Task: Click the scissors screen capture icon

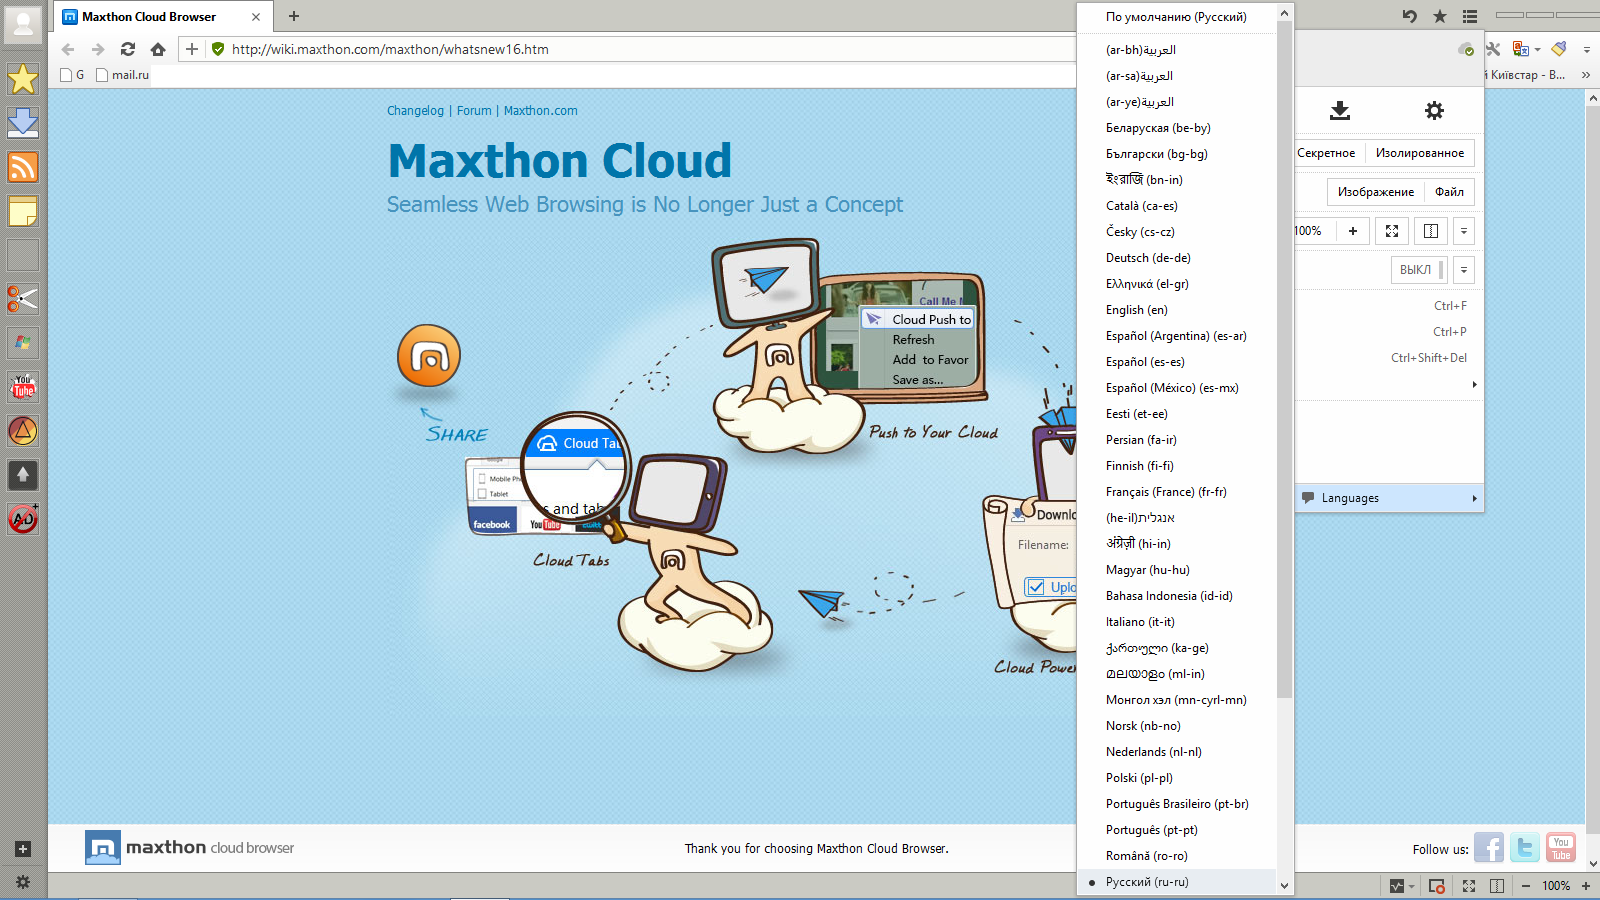Action: point(22,298)
